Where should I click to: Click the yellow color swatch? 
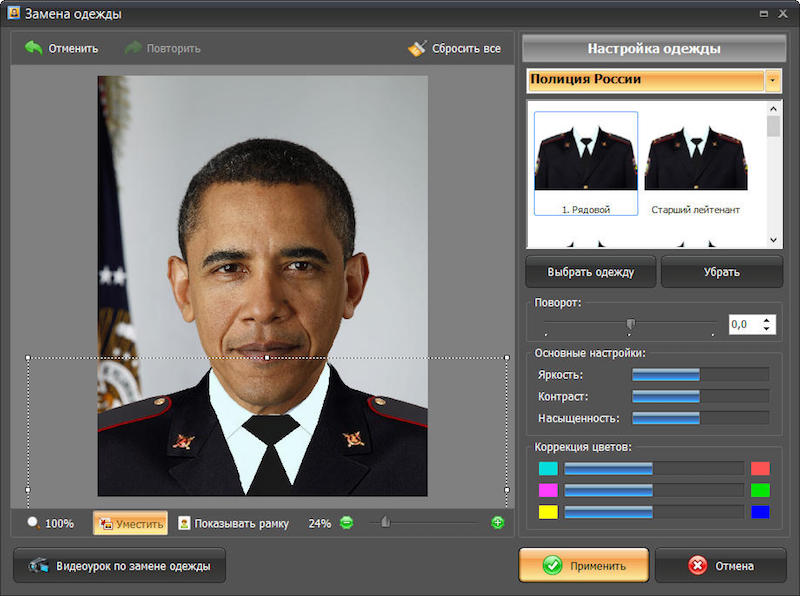548,512
